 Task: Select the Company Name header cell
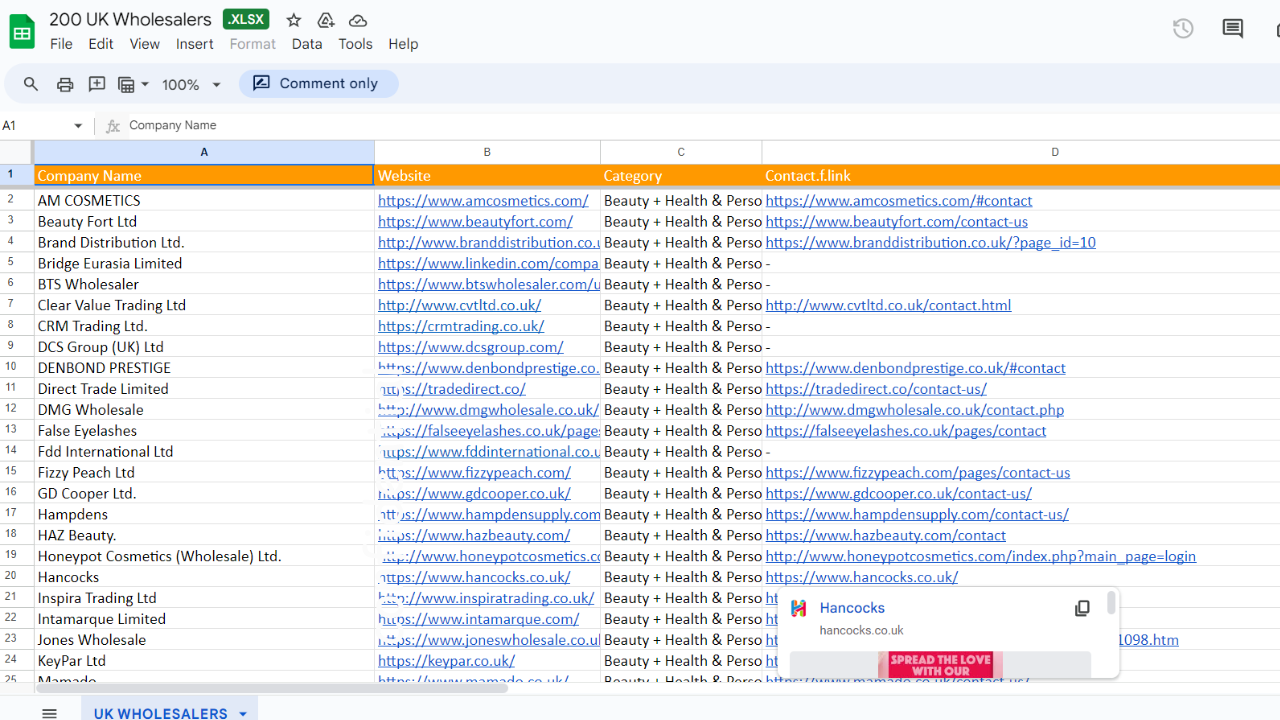(x=204, y=176)
